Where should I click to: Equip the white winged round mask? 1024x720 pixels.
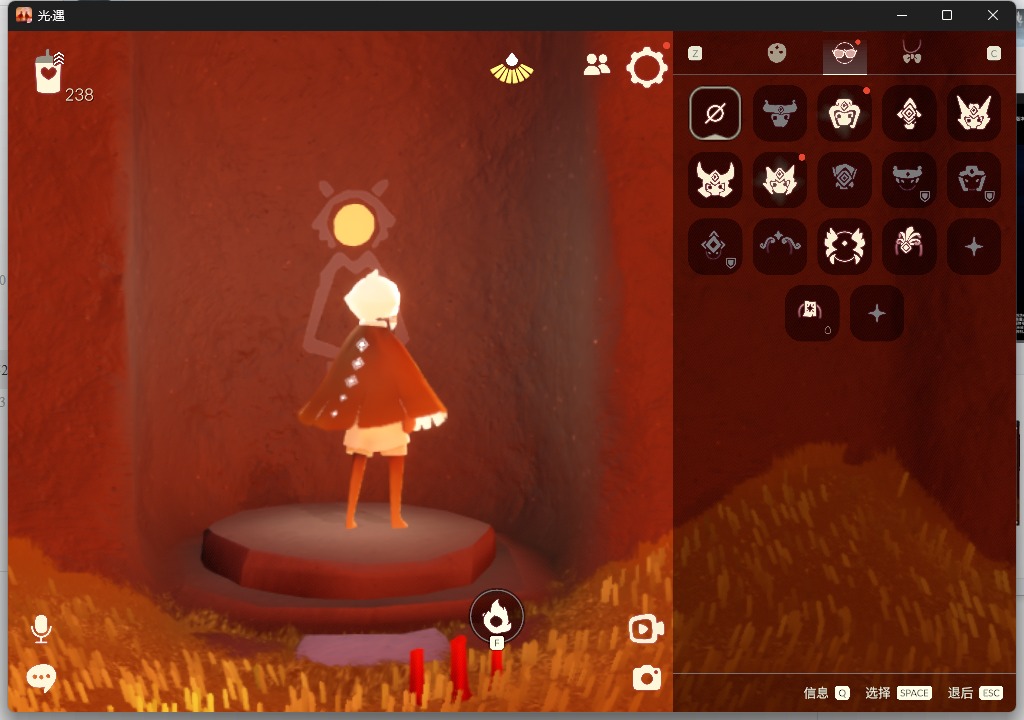pos(844,246)
